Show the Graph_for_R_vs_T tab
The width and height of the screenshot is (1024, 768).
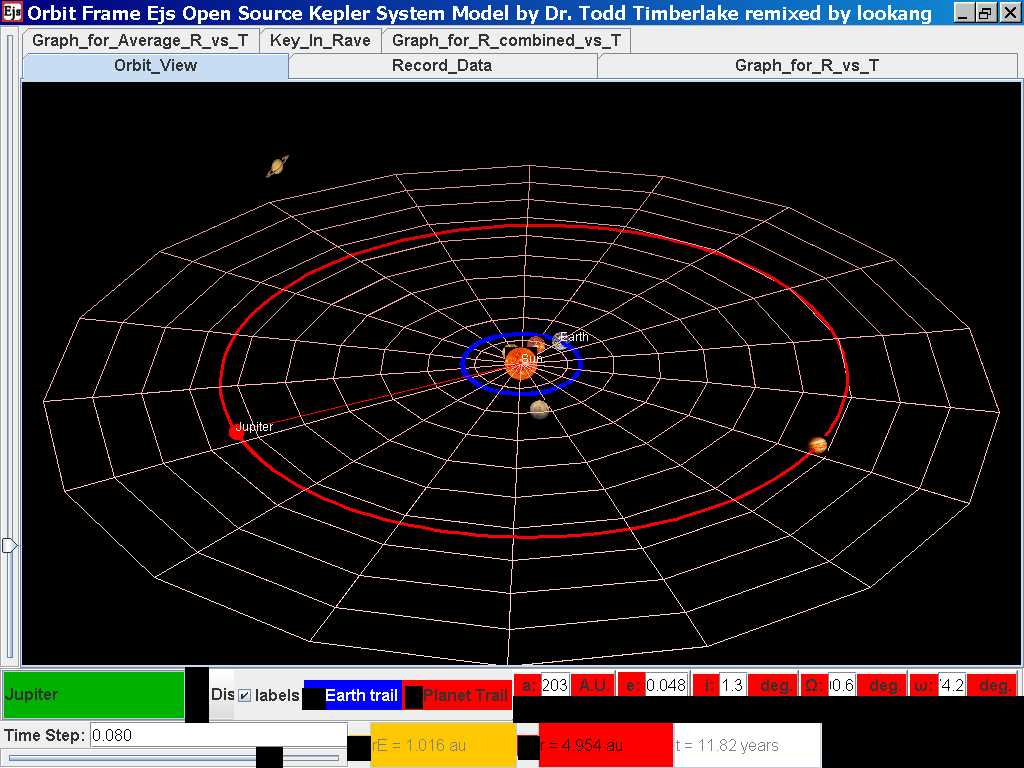tap(807, 65)
